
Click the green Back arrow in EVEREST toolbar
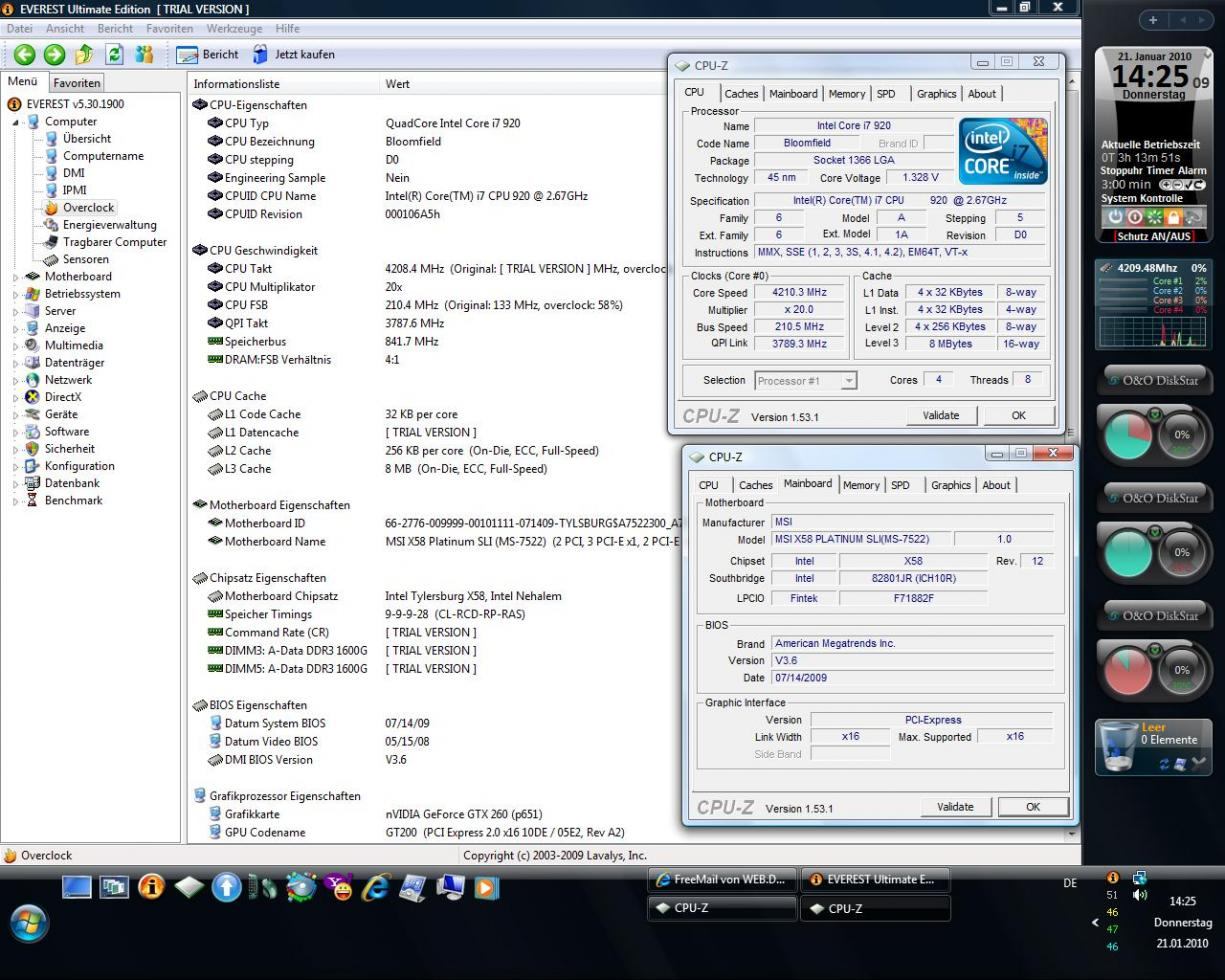coord(24,55)
